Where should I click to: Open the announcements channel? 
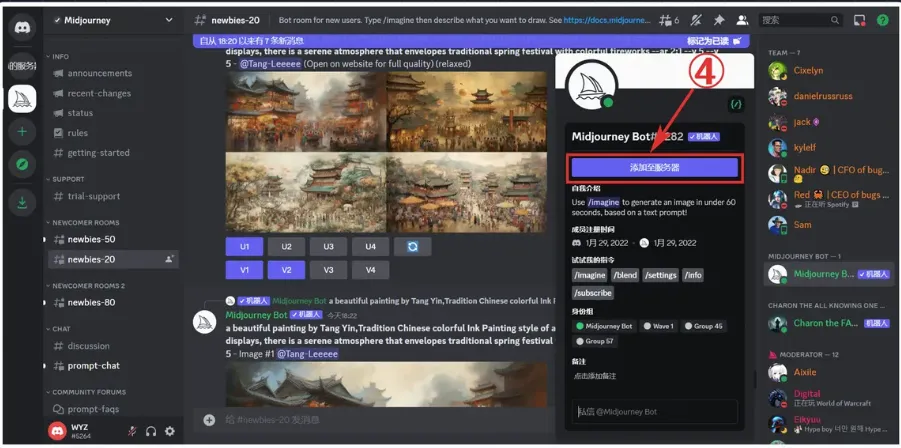point(99,73)
